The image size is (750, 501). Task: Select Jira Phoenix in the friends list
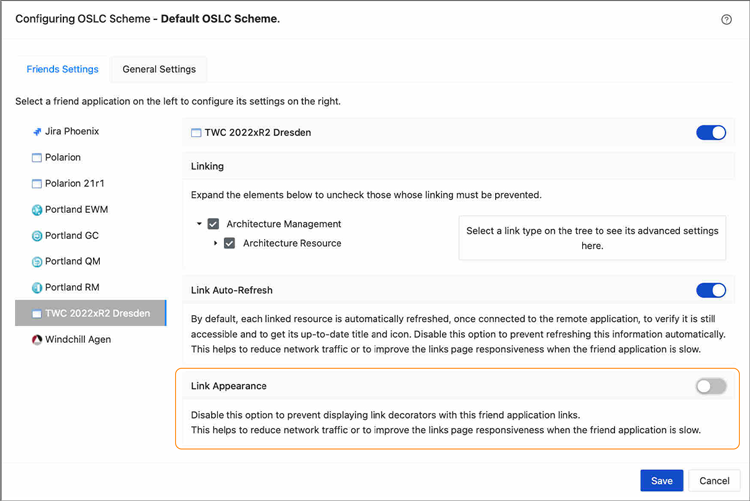(90, 131)
